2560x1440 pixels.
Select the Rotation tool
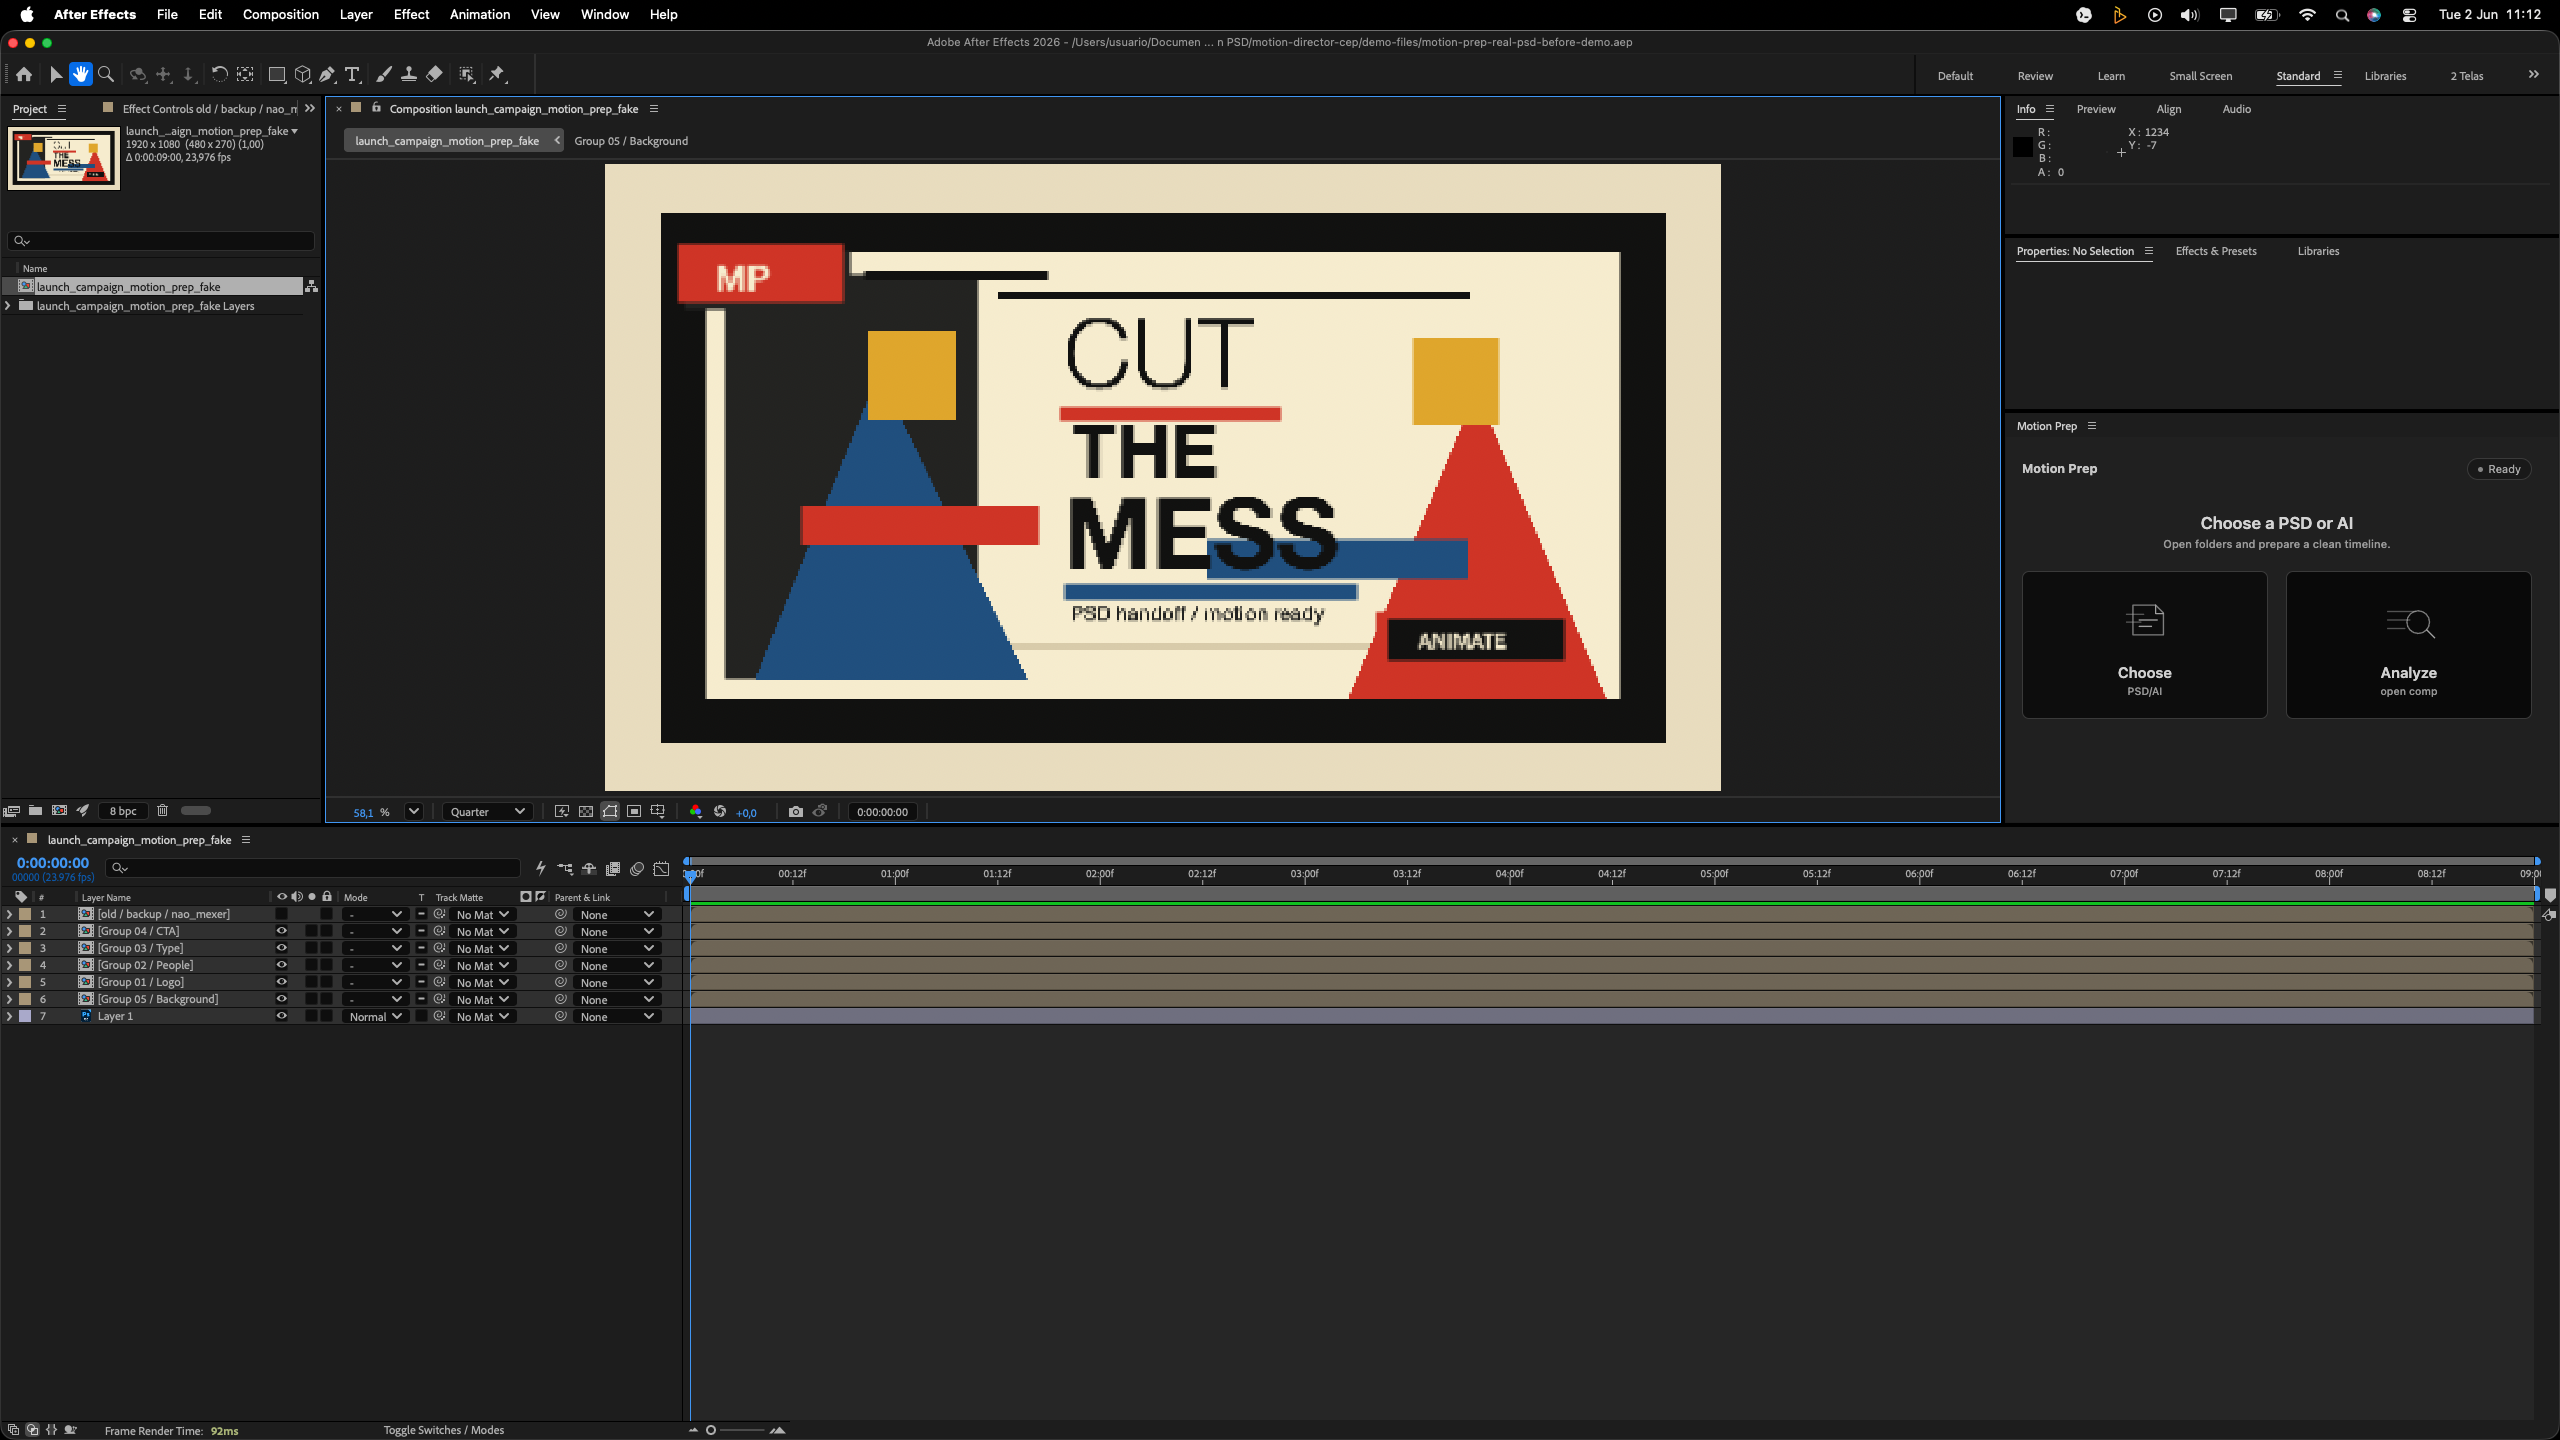220,74
